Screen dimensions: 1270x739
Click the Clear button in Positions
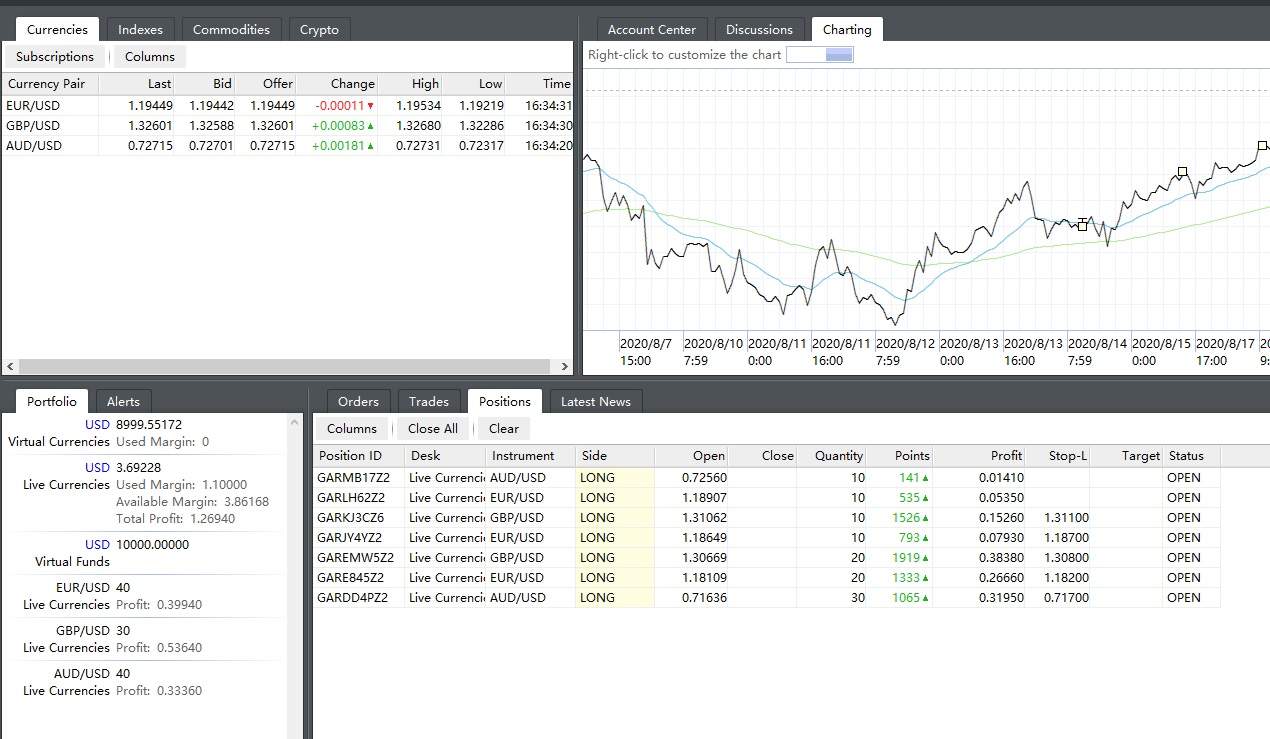click(x=503, y=429)
